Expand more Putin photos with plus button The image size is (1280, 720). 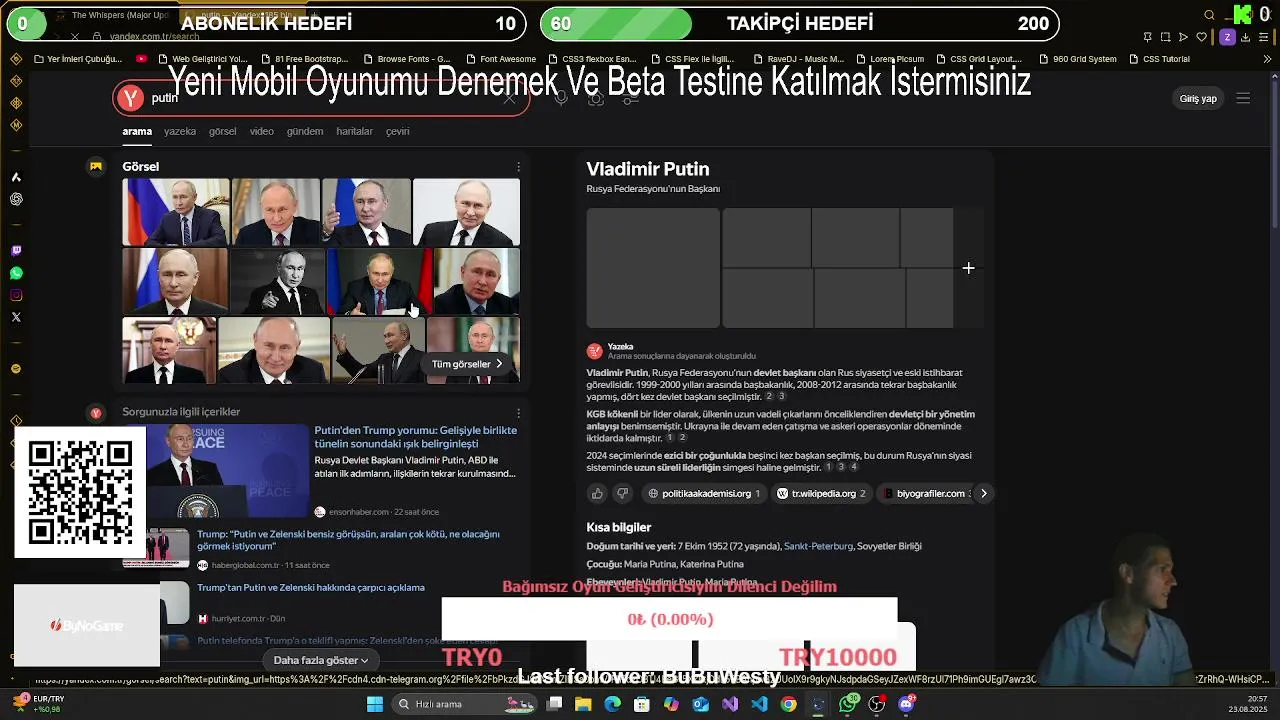pos(968,268)
